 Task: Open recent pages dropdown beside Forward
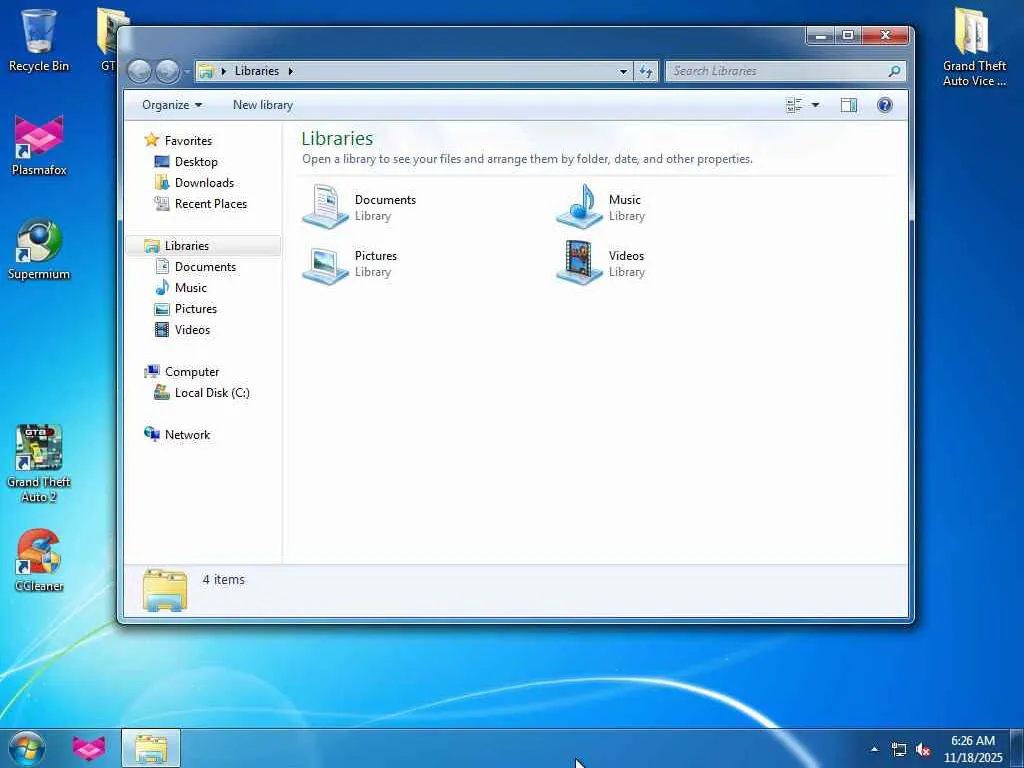186,71
